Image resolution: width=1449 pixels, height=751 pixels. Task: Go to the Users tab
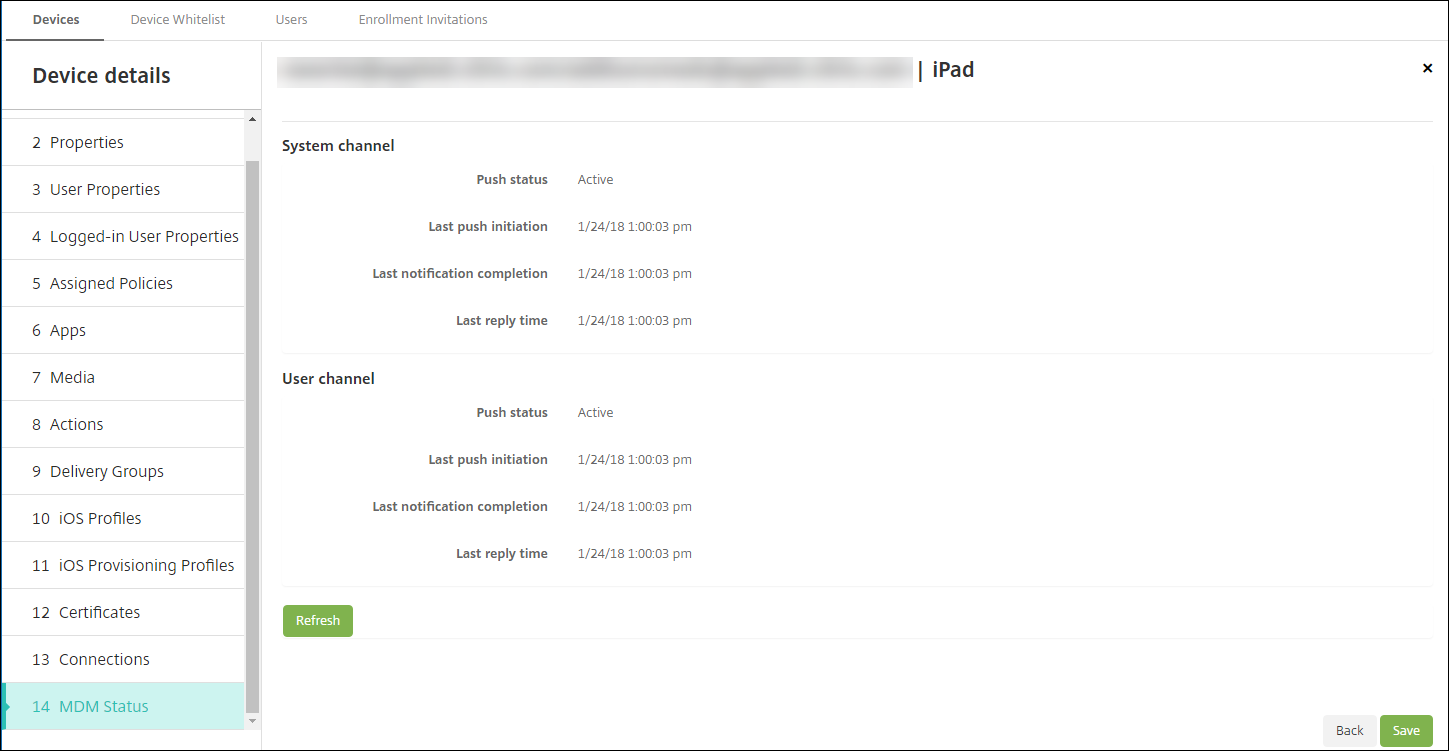292,20
